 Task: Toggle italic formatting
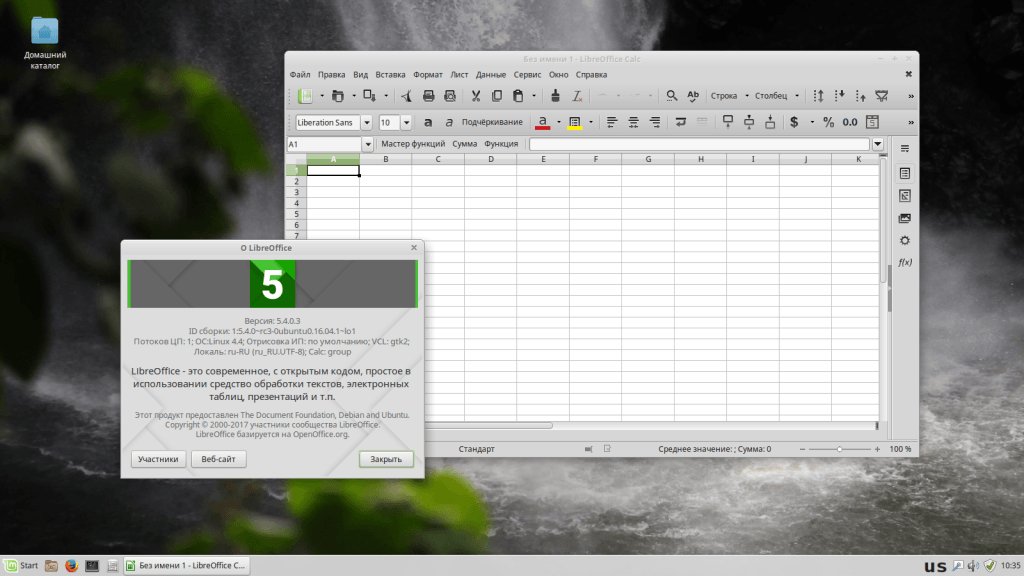449,122
